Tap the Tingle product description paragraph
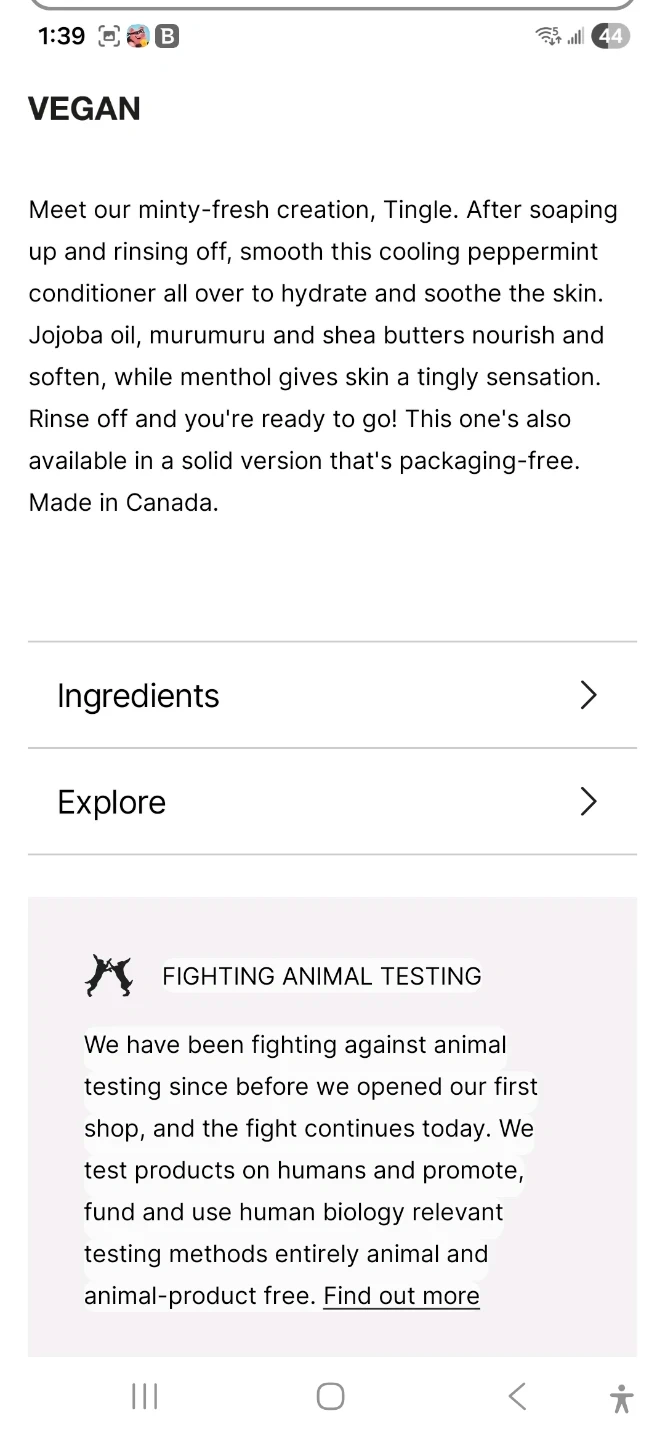This screenshot has width=665, height=1440. [323, 356]
